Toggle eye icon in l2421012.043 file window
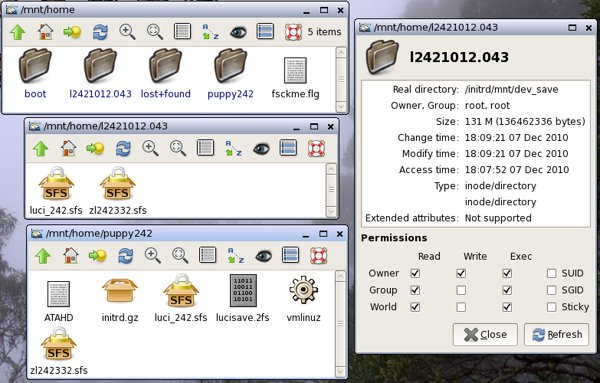This screenshot has width=600, height=383. click(x=261, y=148)
